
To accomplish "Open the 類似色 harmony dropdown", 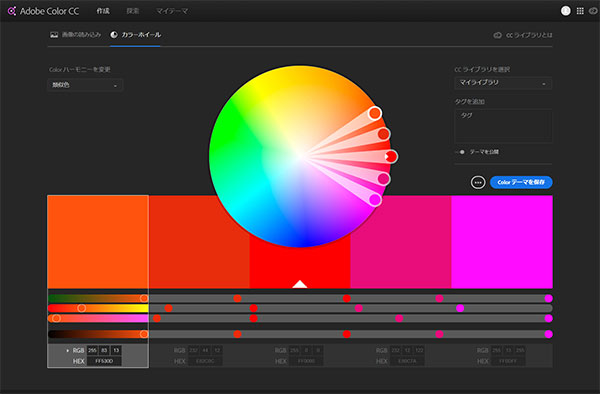I will (x=85, y=85).
